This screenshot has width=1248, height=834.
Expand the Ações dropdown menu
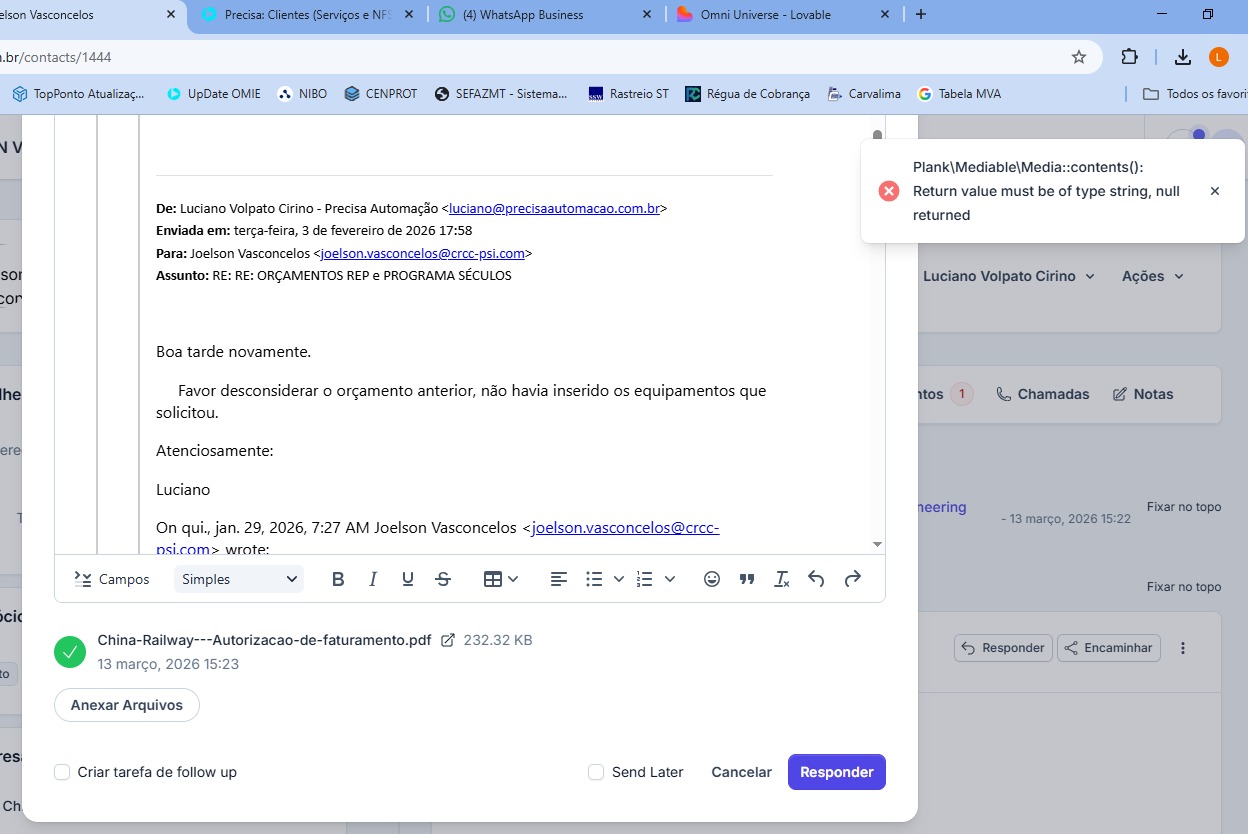[x=1153, y=276]
